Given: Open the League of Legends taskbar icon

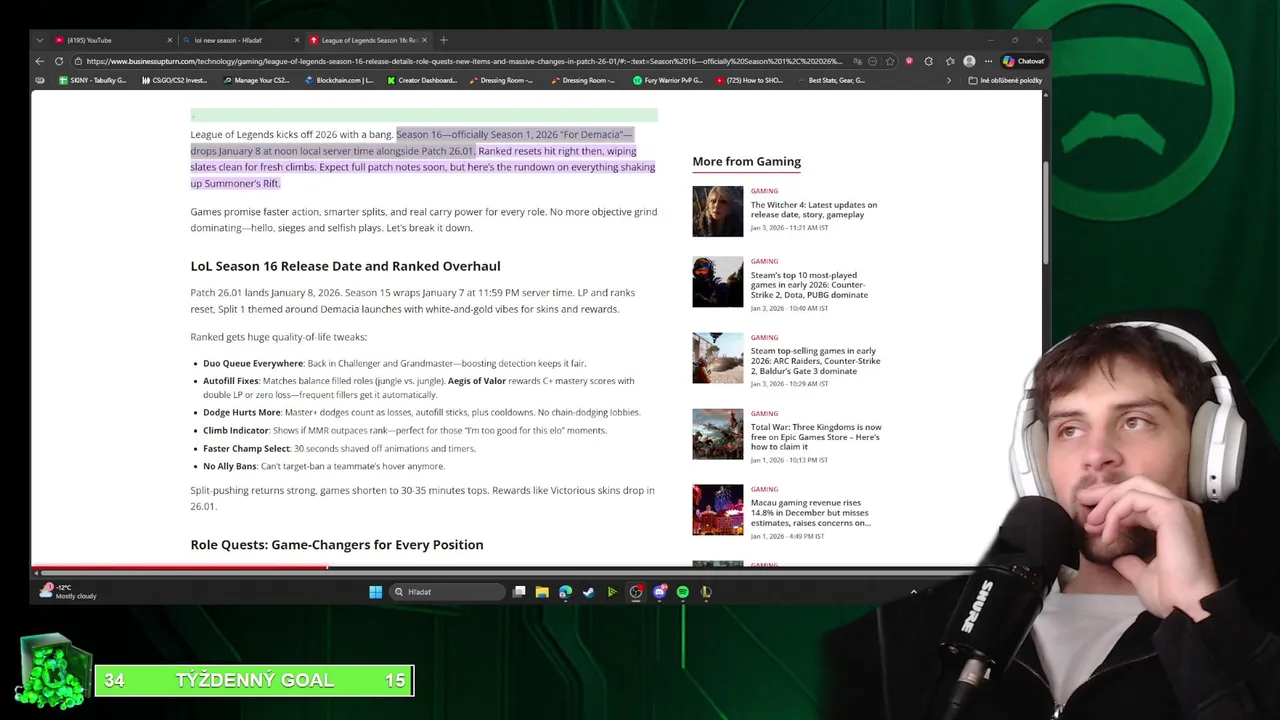Looking at the screenshot, I should (x=706, y=592).
